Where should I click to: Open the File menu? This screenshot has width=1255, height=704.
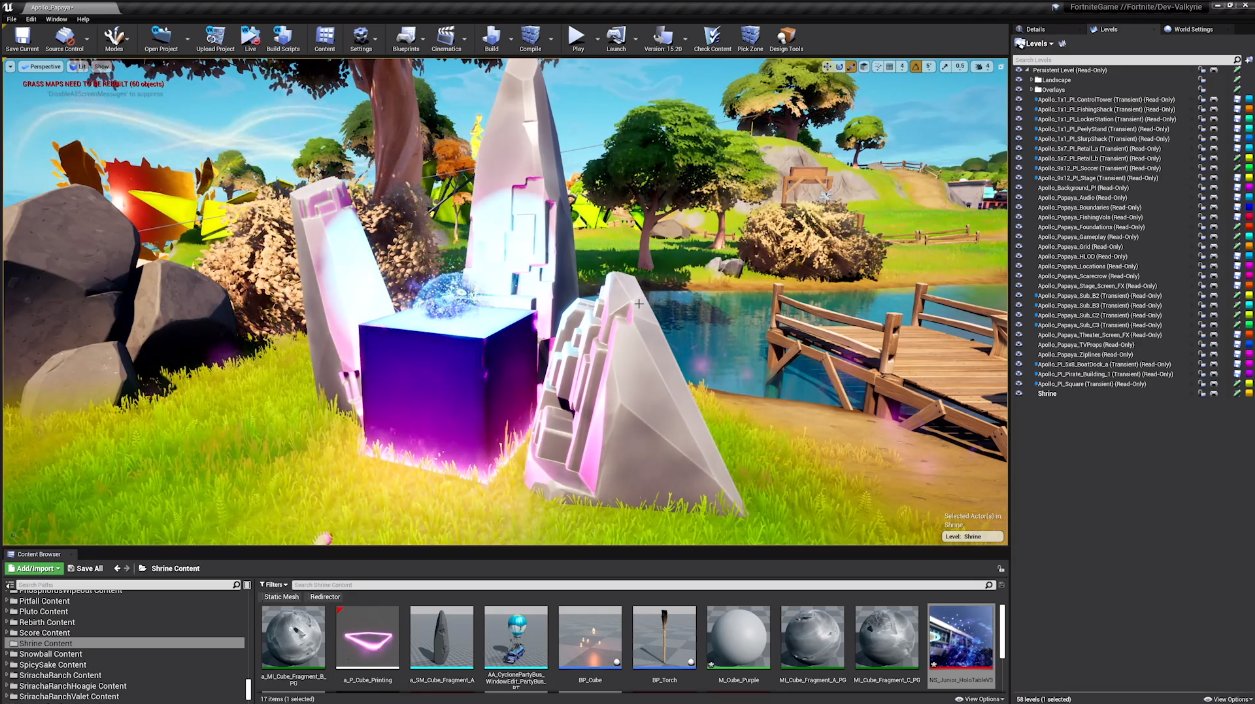(x=12, y=19)
